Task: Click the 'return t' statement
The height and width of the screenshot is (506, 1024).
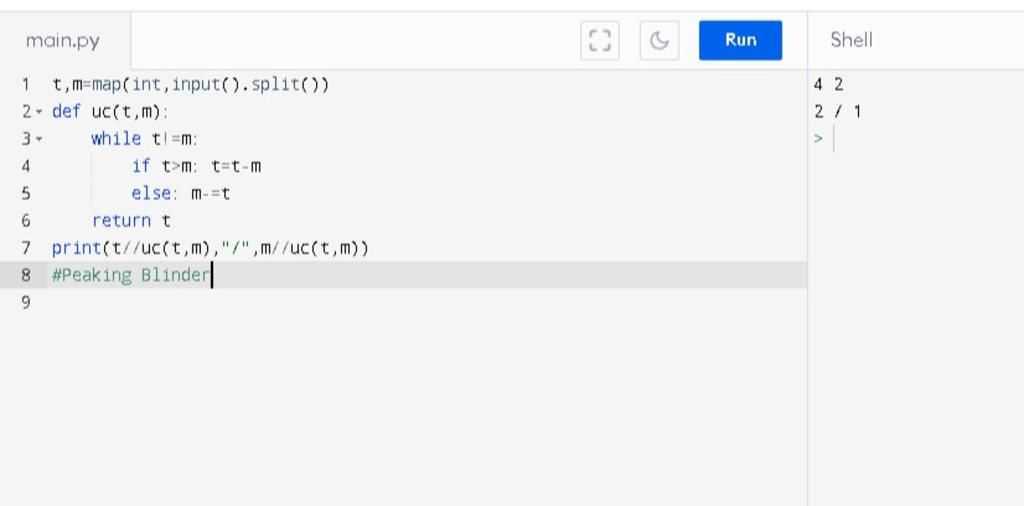Action: (x=131, y=221)
